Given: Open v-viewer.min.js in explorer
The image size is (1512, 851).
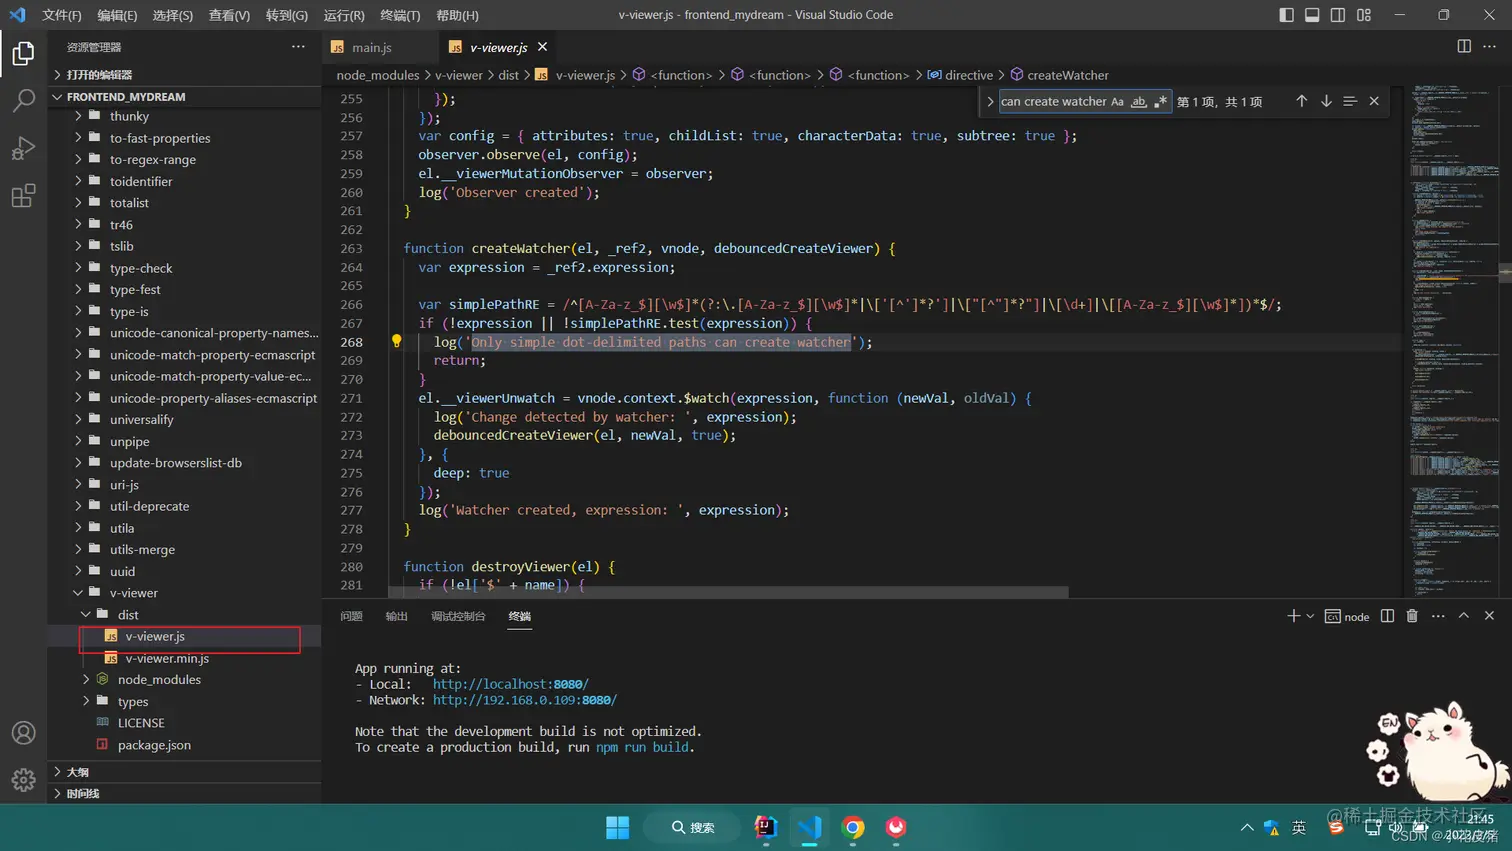Looking at the screenshot, I should tap(166, 658).
